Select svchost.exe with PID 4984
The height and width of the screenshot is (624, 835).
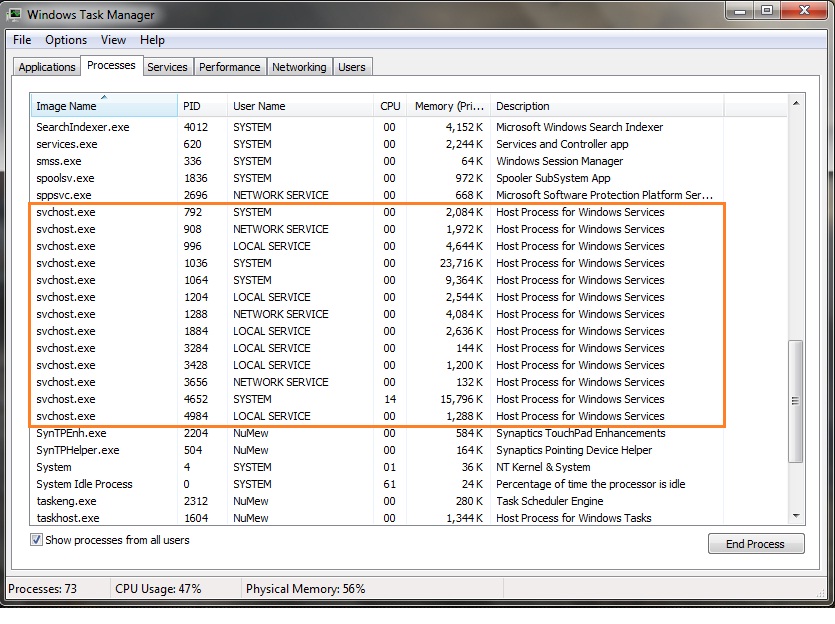pos(377,417)
